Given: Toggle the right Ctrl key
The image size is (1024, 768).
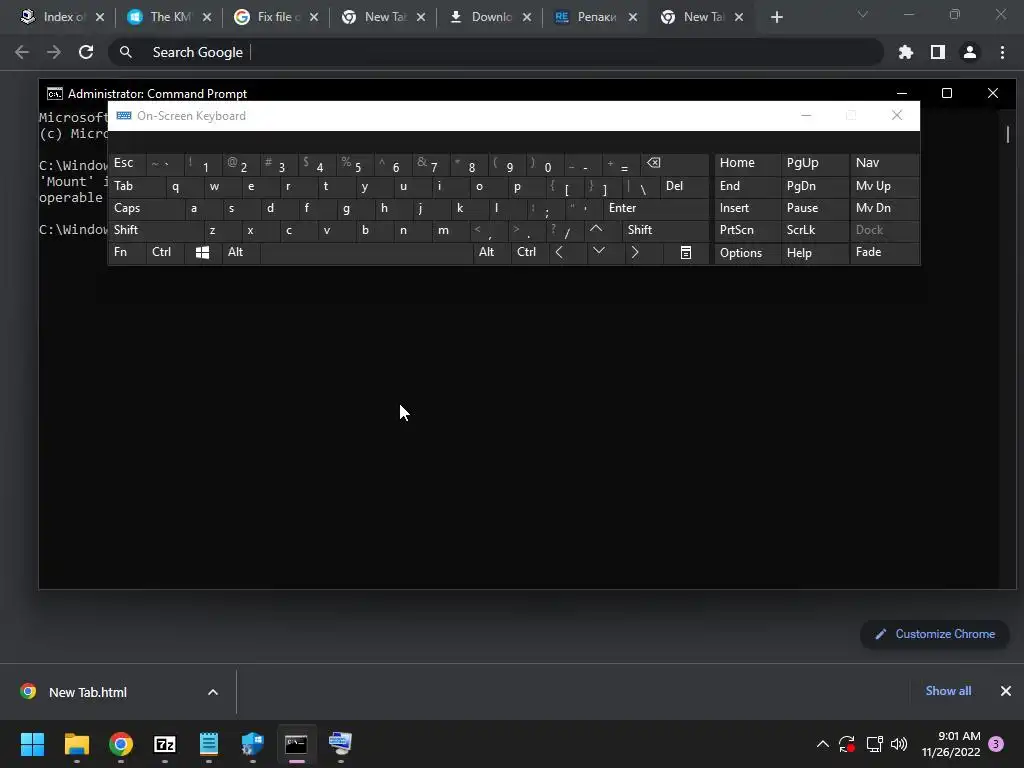Looking at the screenshot, I should [530, 253].
